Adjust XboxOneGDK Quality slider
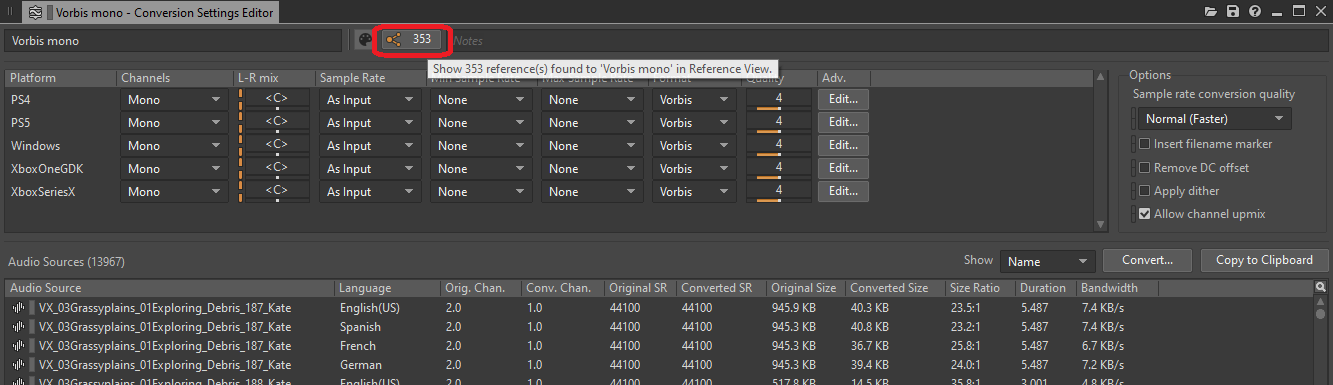1333x385 pixels. (x=779, y=168)
